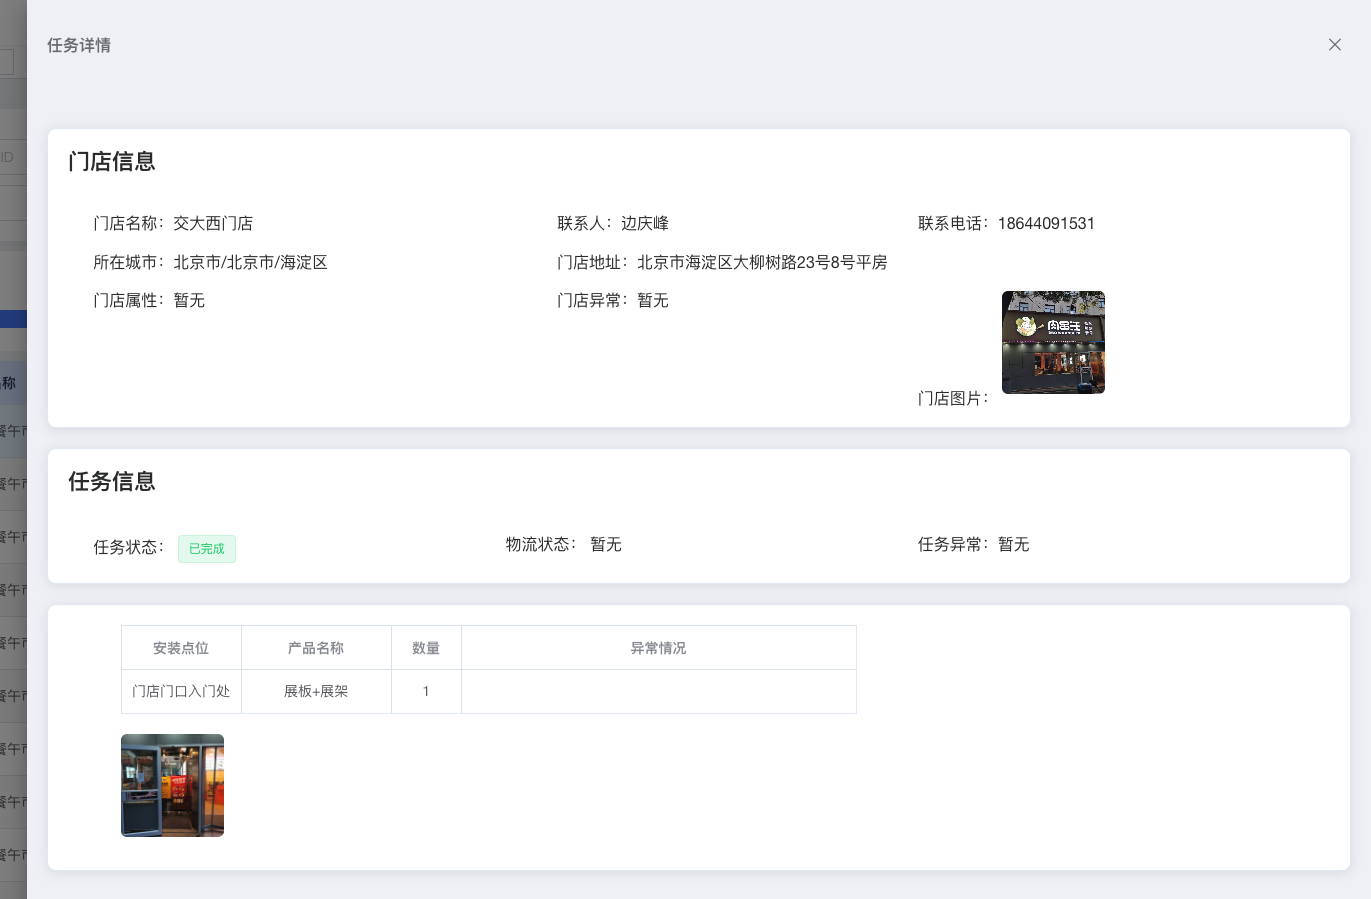Click the contact name 边庆峰
The width and height of the screenshot is (1371, 899).
[x=645, y=223]
